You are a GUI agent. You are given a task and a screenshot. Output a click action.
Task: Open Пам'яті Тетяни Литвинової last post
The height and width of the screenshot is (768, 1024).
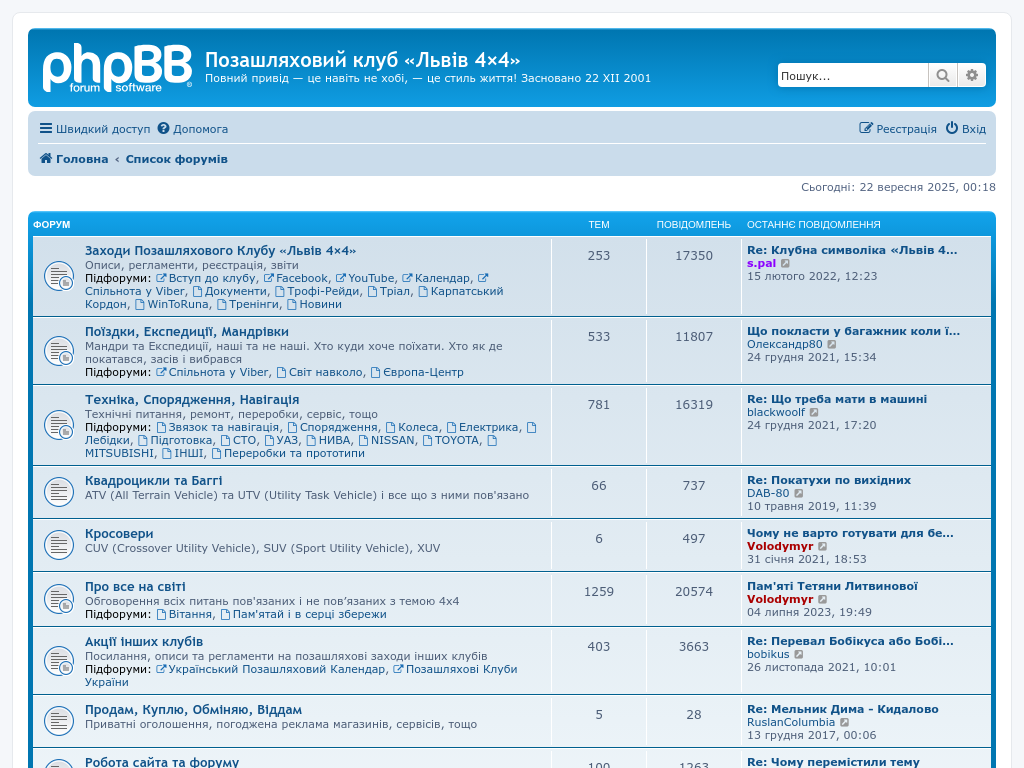(x=831, y=586)
